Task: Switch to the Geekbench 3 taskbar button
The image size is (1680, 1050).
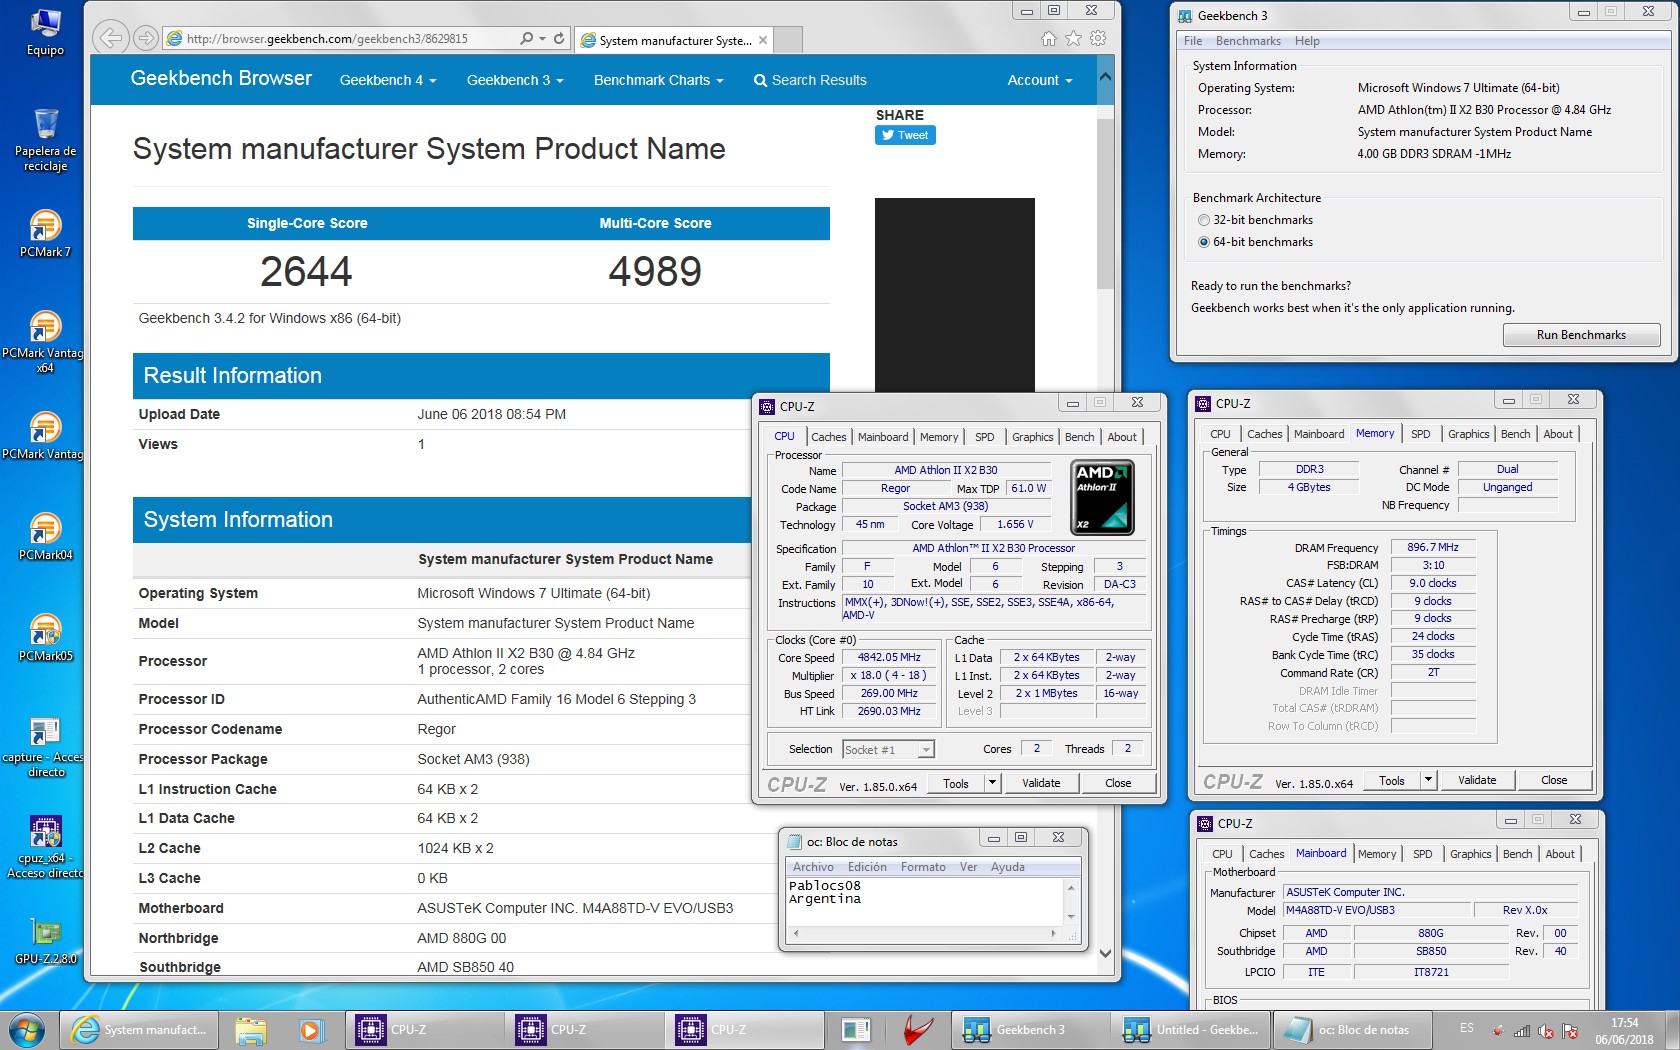Action: 1029,1029
